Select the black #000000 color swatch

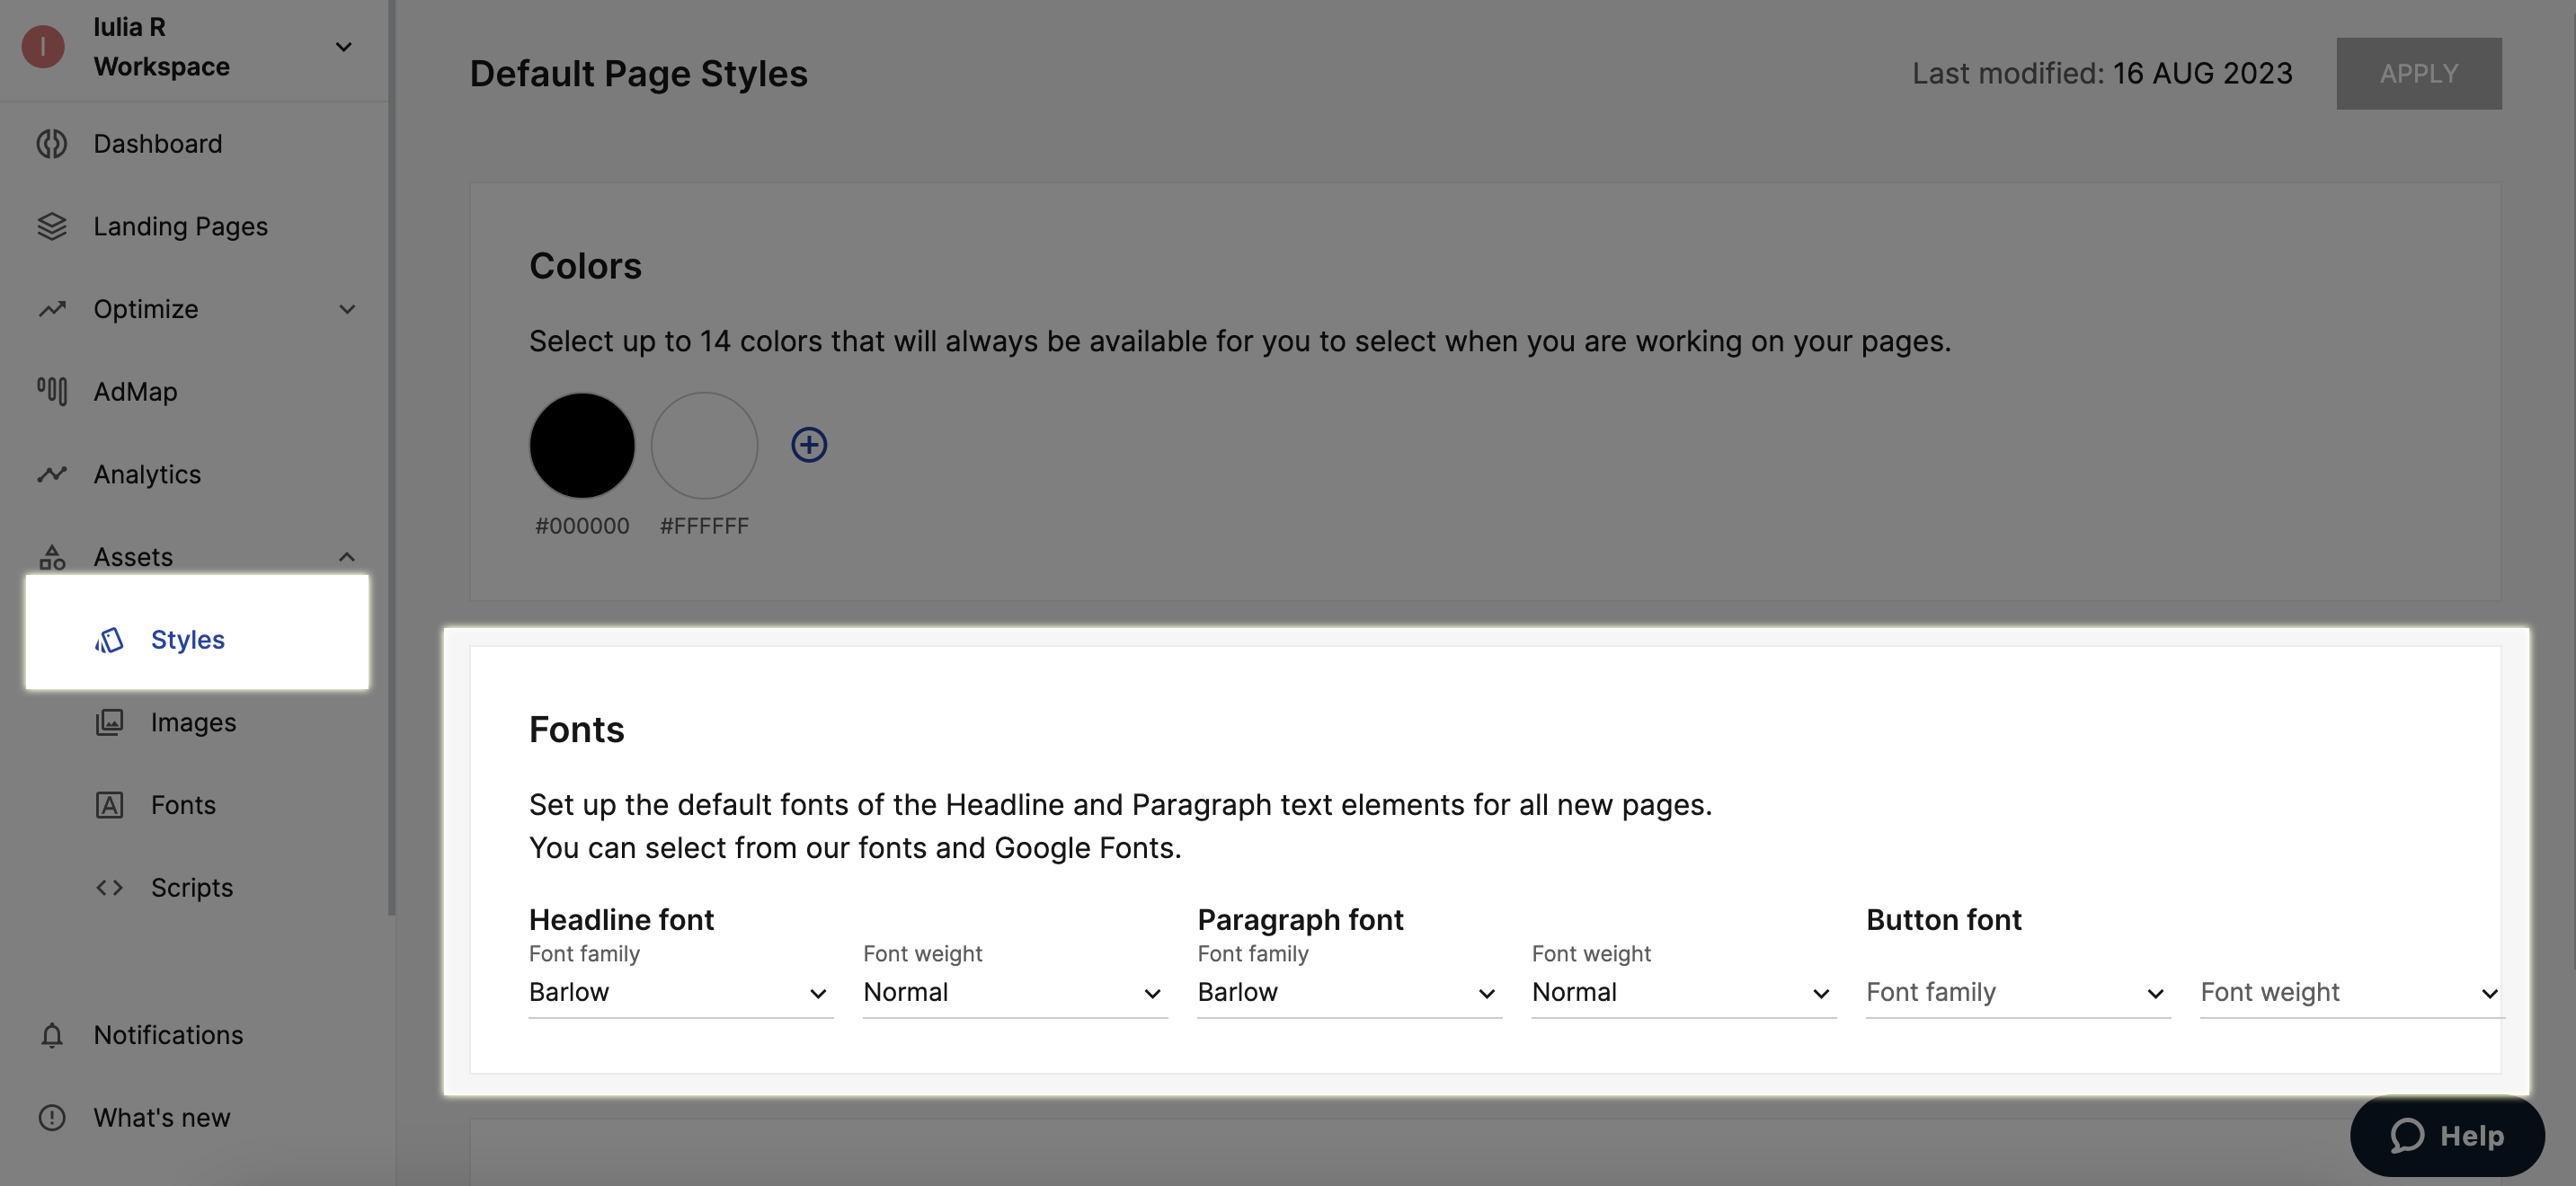point(582,445)
